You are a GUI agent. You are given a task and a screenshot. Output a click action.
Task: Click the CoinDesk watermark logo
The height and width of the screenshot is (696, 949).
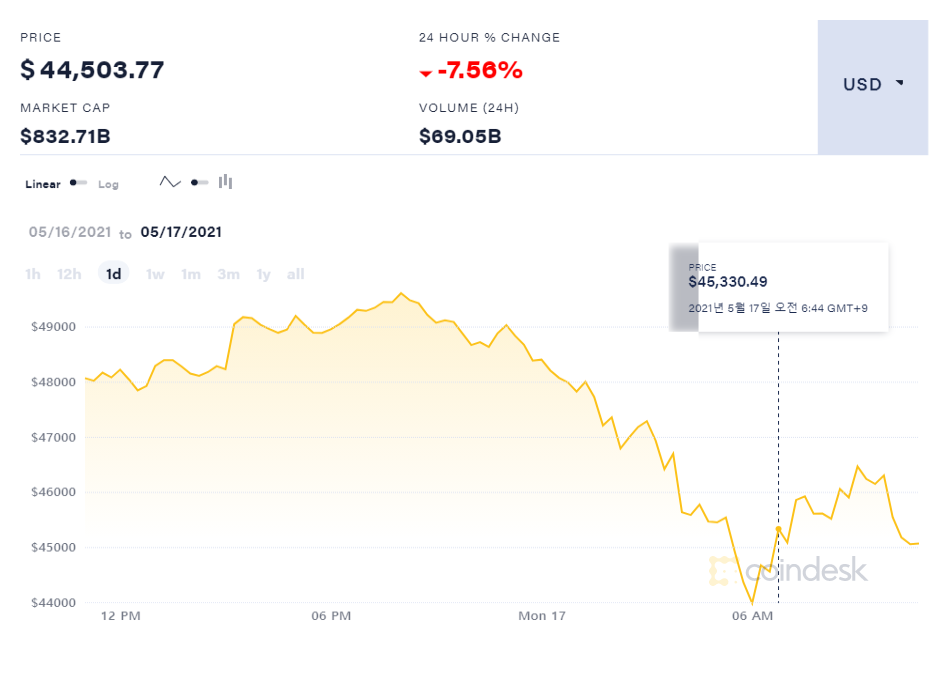click(x=788, y=570)
